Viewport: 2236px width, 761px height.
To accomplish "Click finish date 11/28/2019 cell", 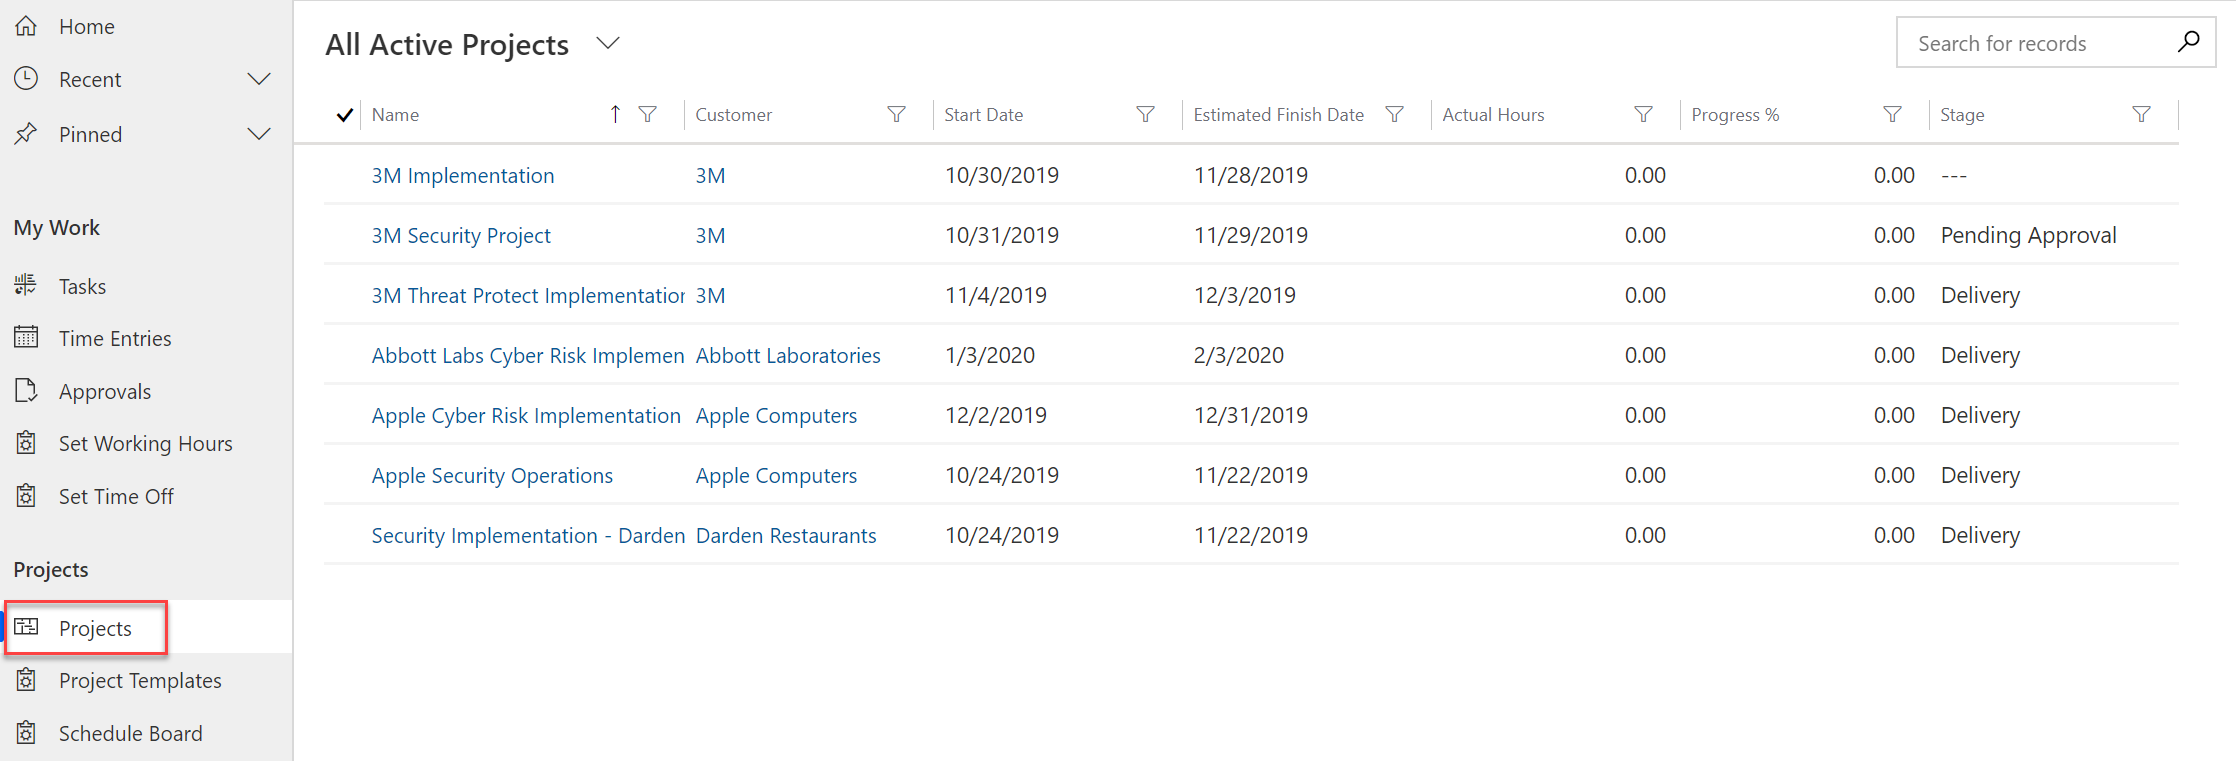I will pyautogui.click(x=1251, y=176).
